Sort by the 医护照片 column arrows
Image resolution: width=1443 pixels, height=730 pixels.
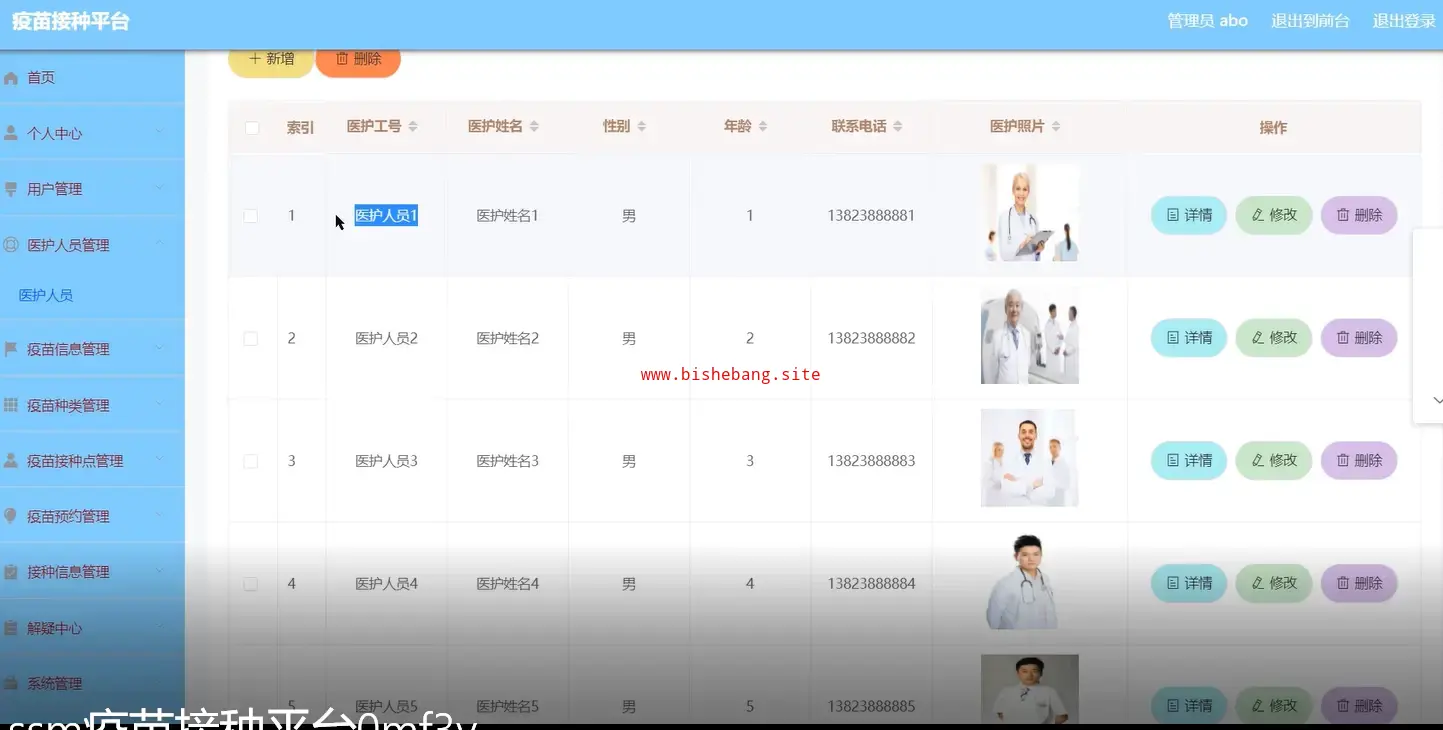(x=1056, y=127)
